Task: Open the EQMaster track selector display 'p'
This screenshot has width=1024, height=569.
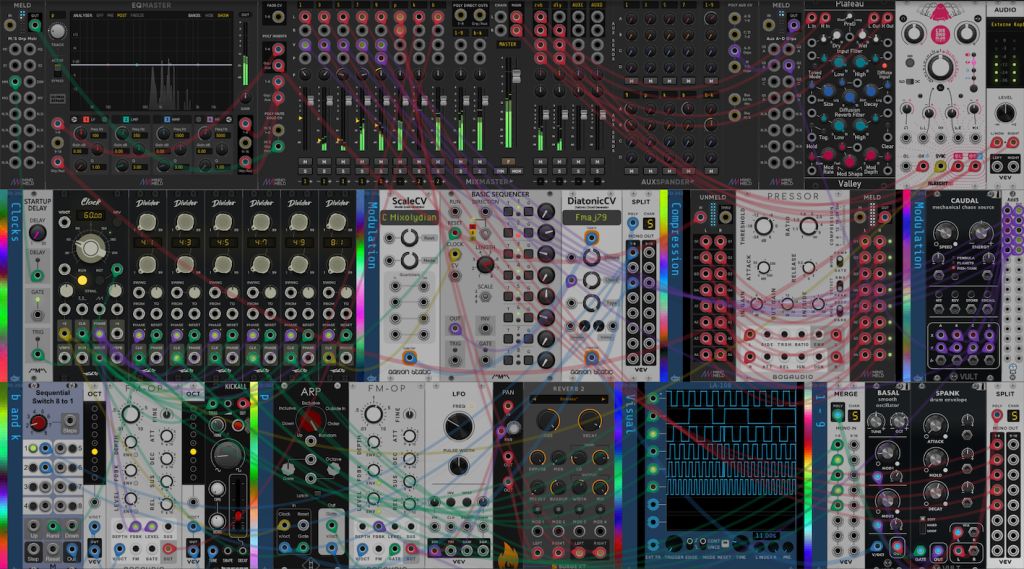Action: point(57,16)
